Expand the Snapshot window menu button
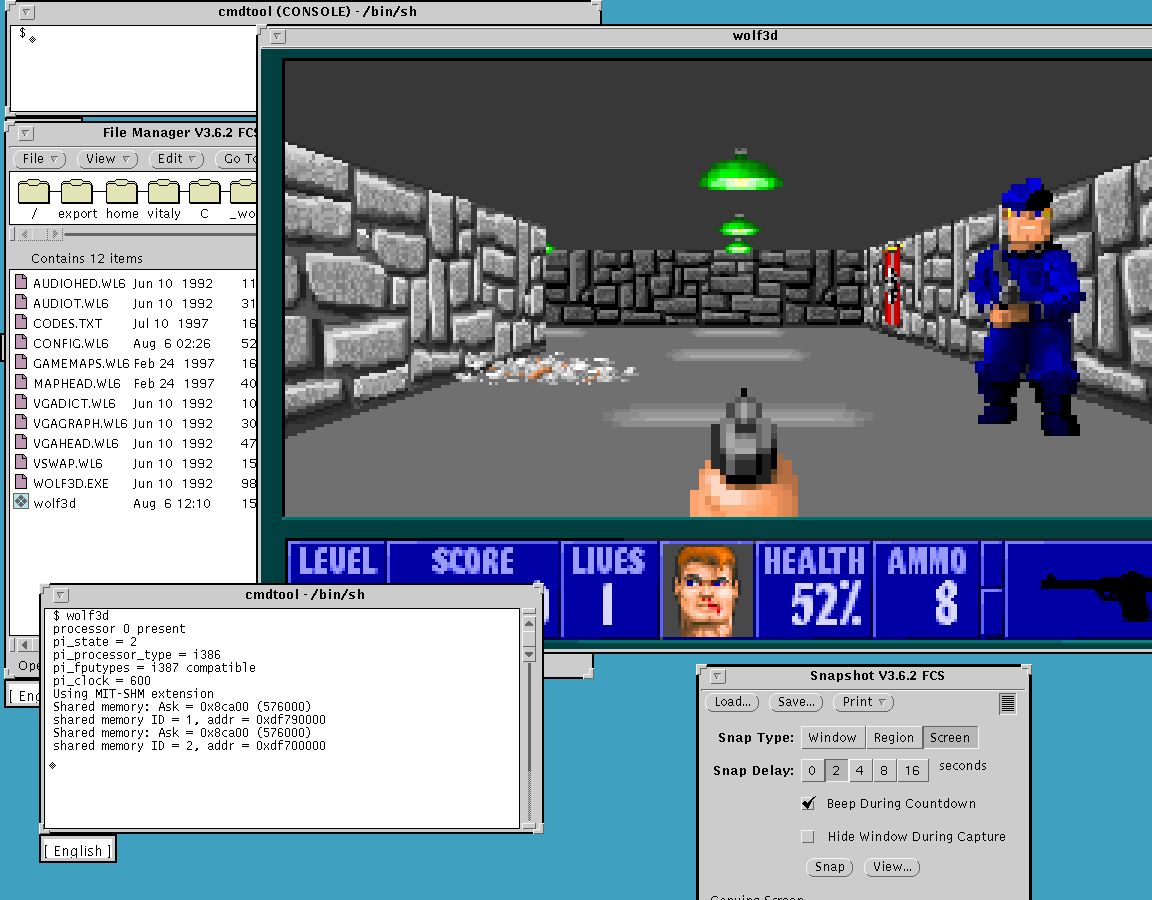The height and width of the screenshot is (900, 1152). (x=717, y=676)
